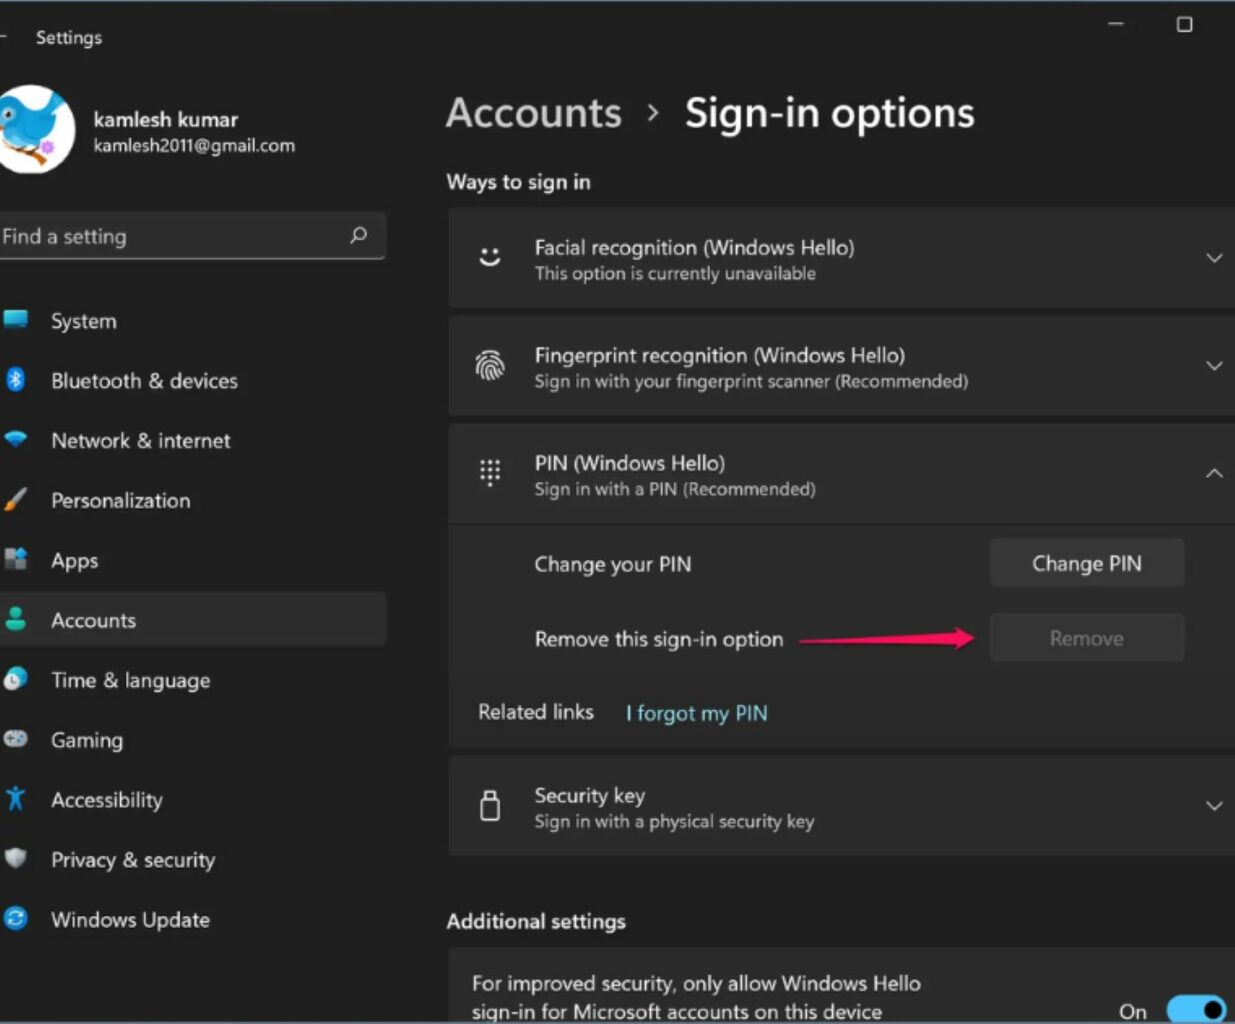The width and height of the screenshot is (1235, 1024).
Task: Open the I forgot my PIN link
Action: pos(696,712)
